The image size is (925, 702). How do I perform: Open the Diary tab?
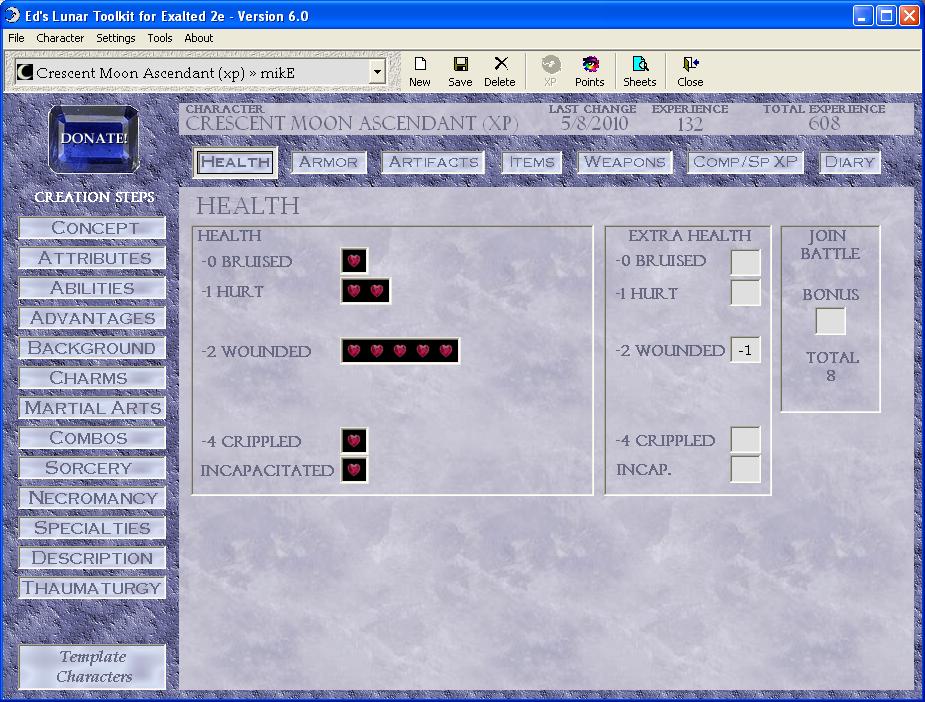(850, 162)
